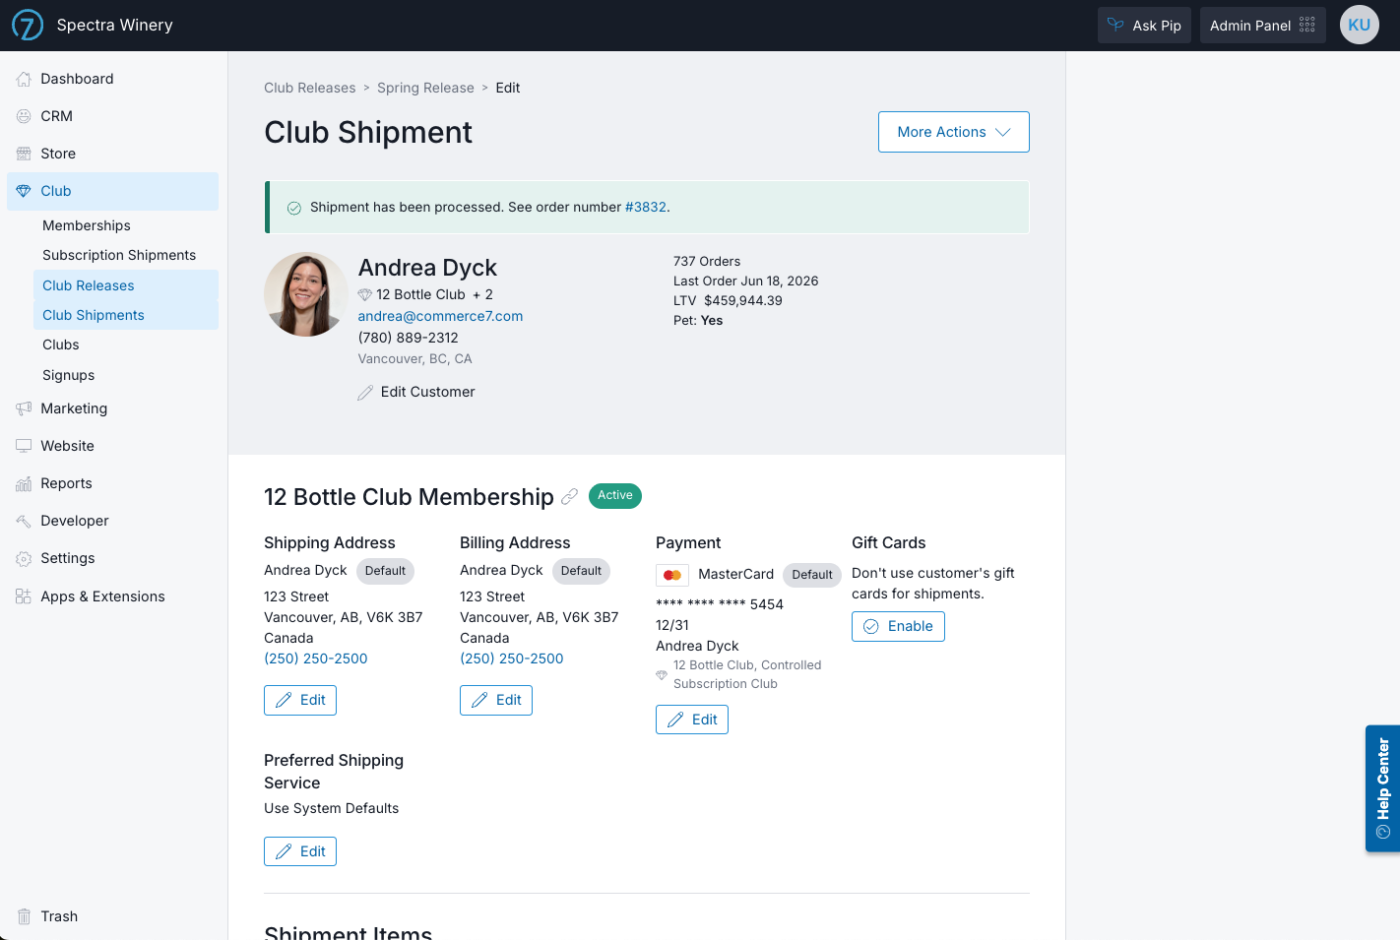Image resolution: width=1400 pixels, height=940 pixels.
Task: Open order number #3832 link
Action: (646, 208)
